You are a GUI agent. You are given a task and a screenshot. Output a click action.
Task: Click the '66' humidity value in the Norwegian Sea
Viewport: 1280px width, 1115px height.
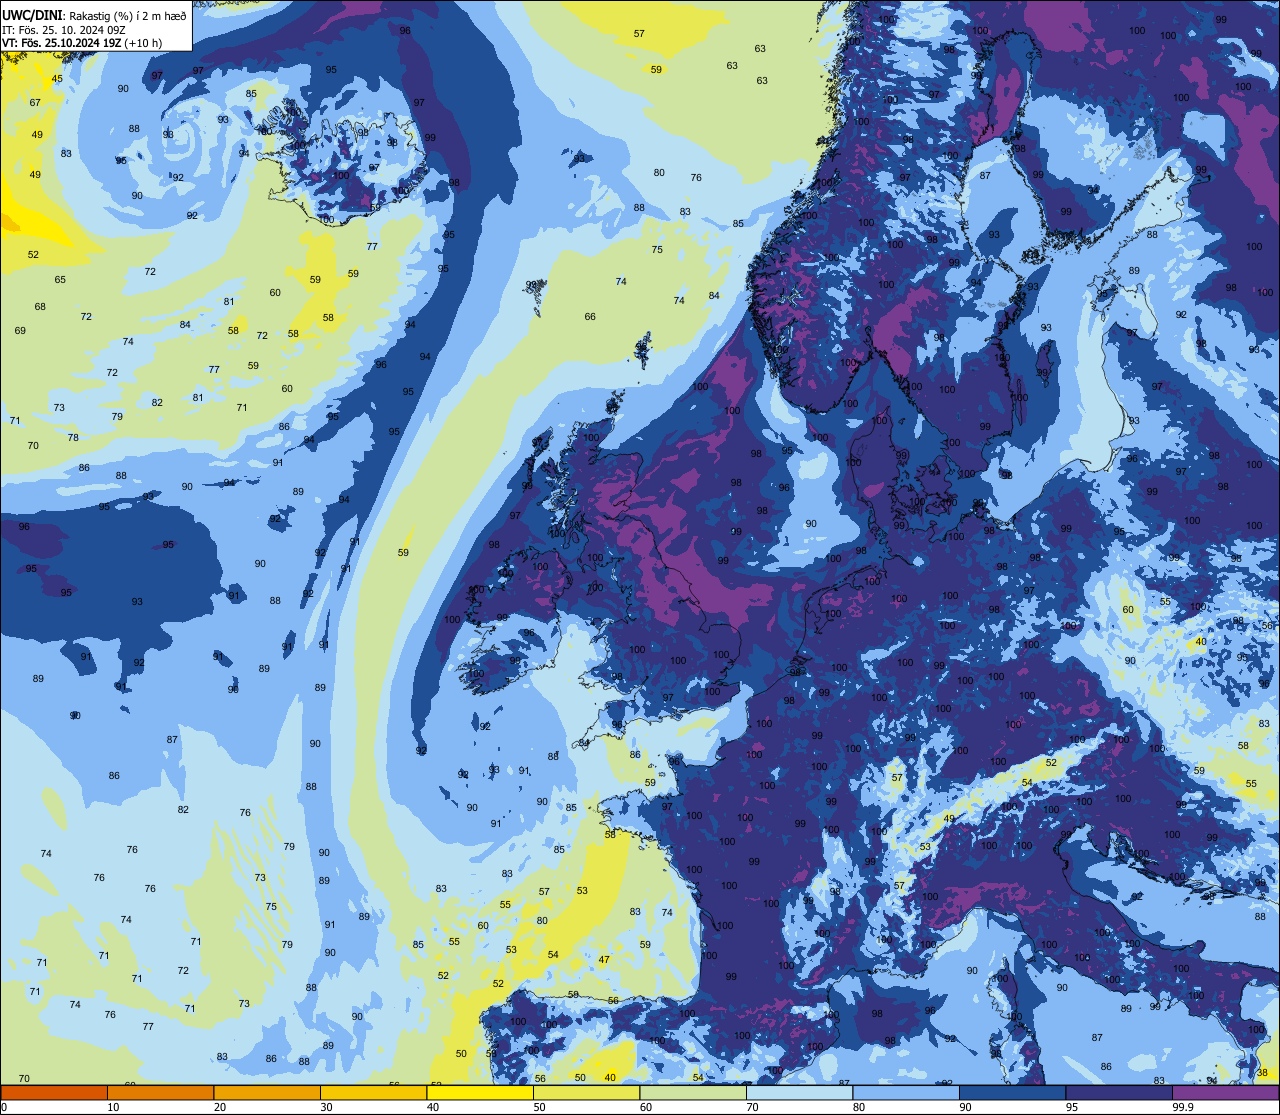590,317
